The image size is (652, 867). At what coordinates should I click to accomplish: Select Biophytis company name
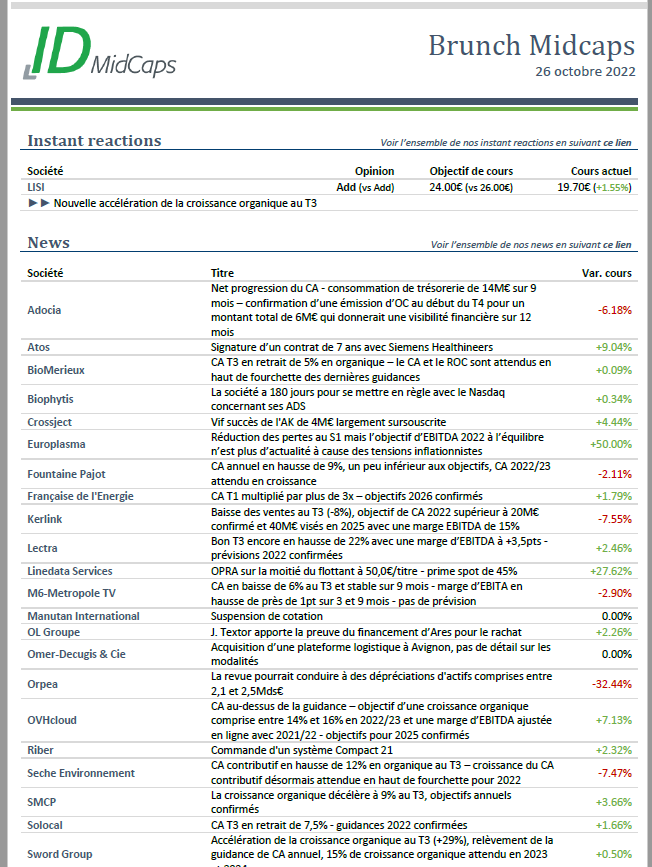pos(50,399)
